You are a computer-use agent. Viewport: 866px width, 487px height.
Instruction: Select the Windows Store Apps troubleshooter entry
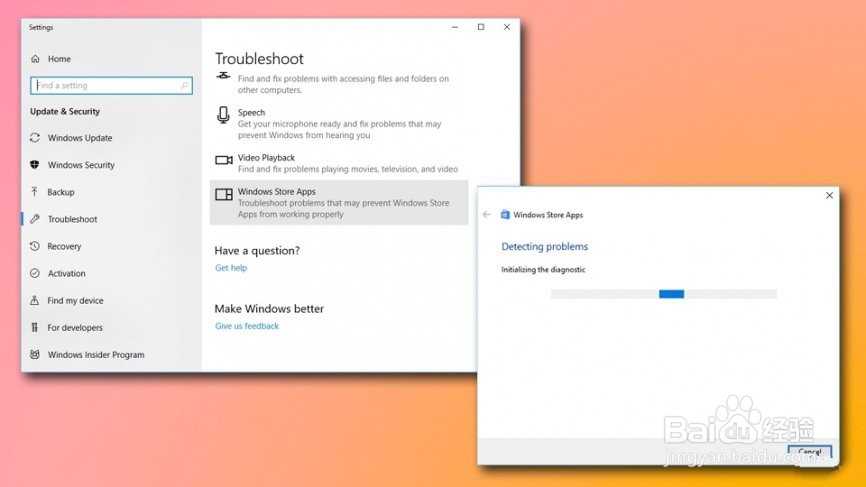339,203
